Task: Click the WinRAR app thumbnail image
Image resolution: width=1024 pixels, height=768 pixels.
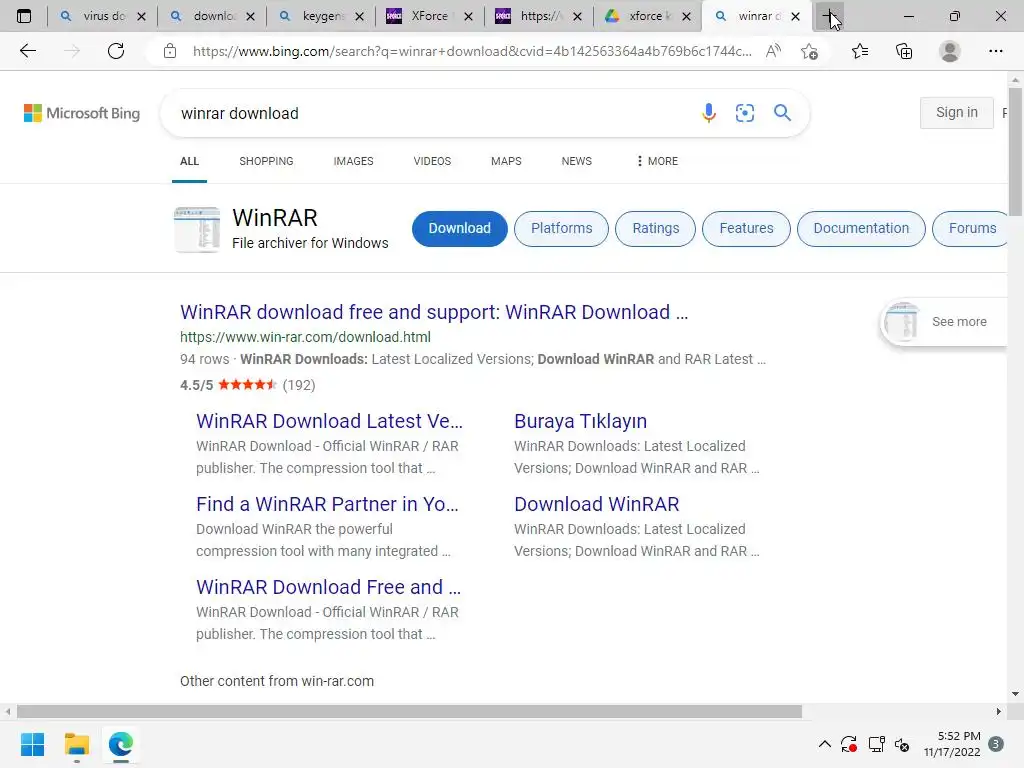Action: point(197,229)
